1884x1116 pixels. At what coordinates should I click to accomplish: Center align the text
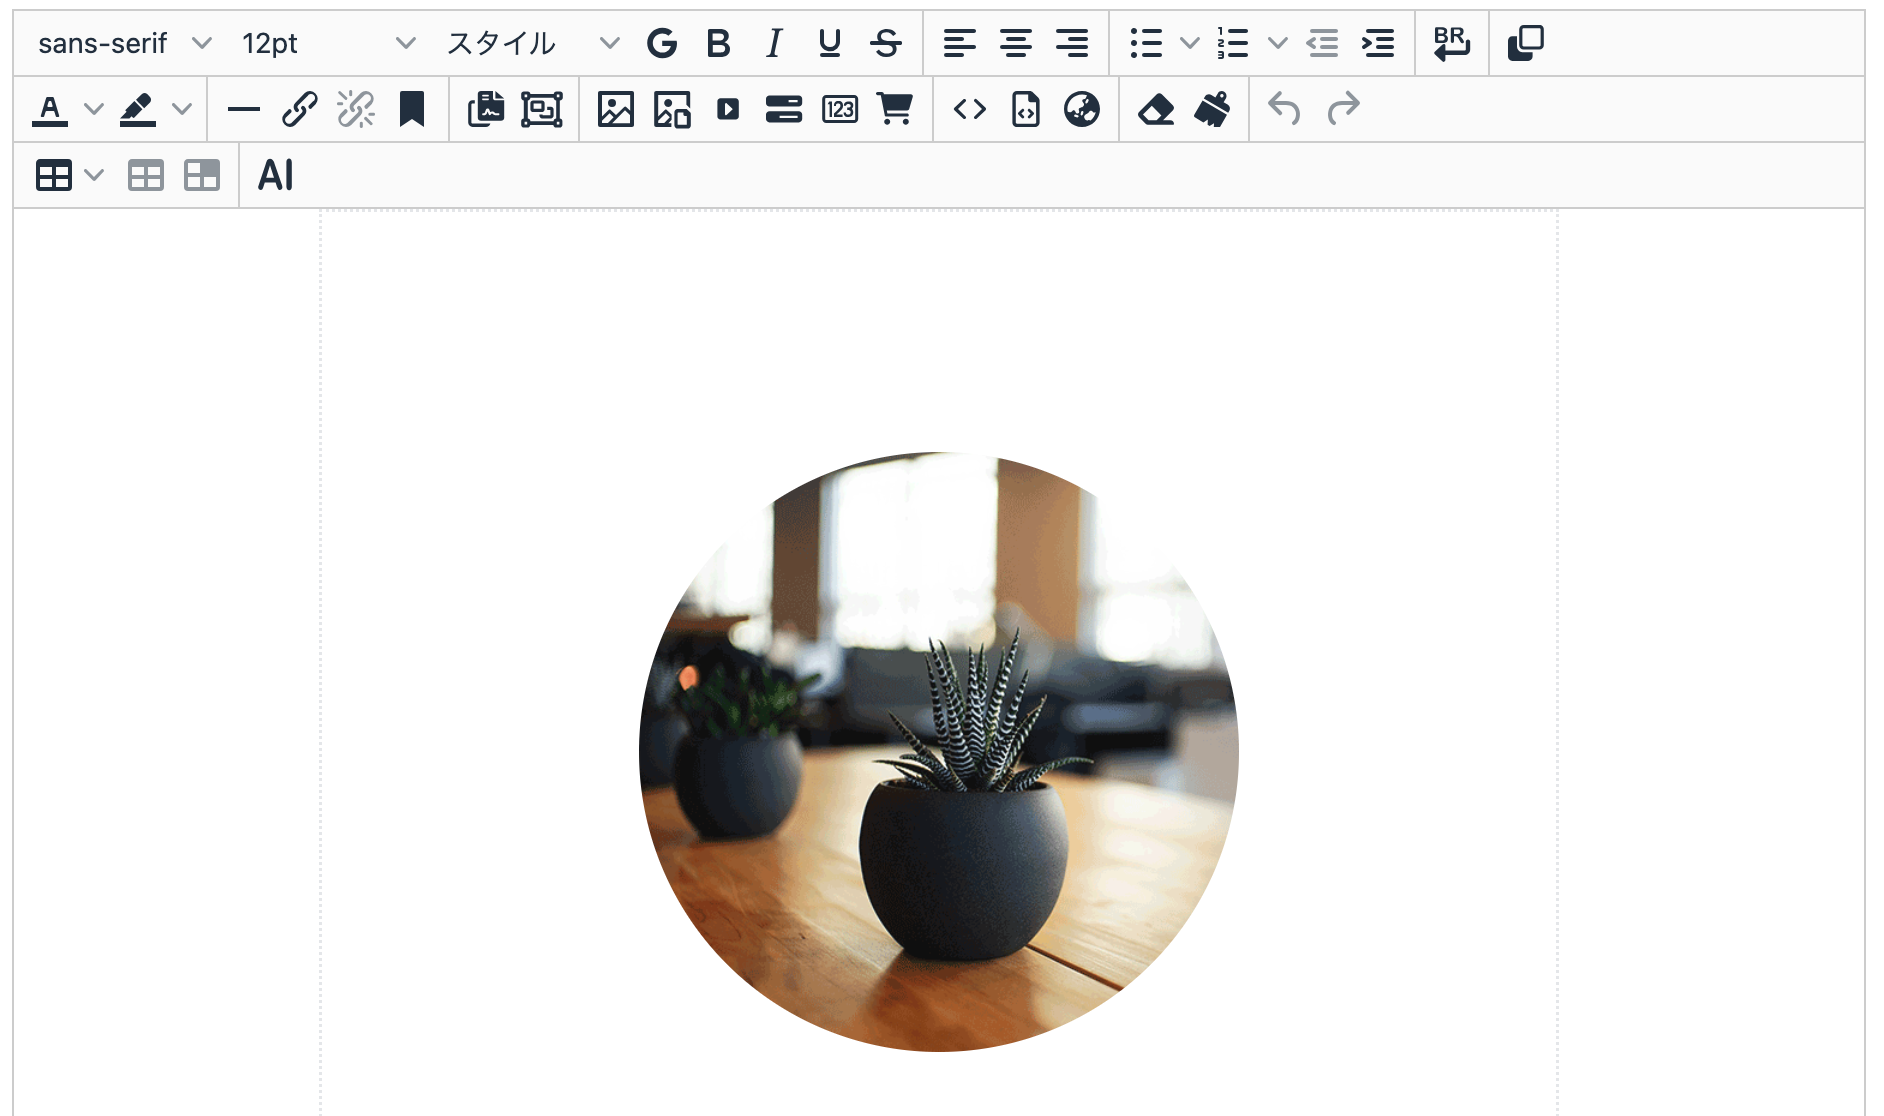point(1016,43)
